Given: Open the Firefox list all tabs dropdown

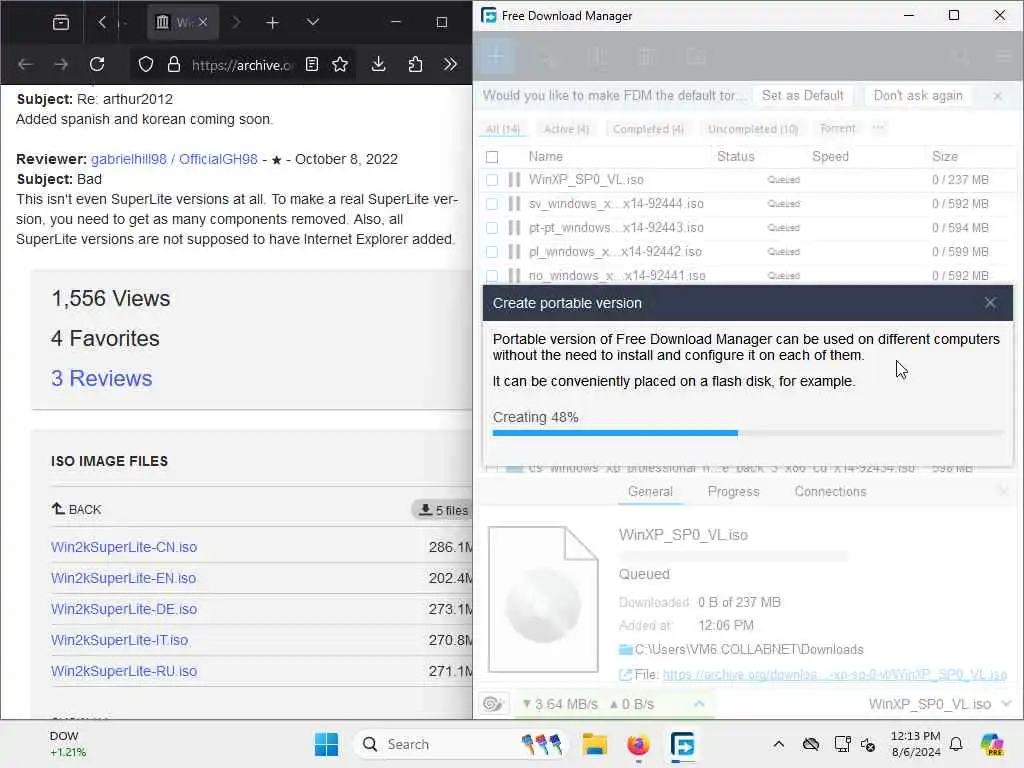Looking at the screenshot, I should click(x=313, y=22).
